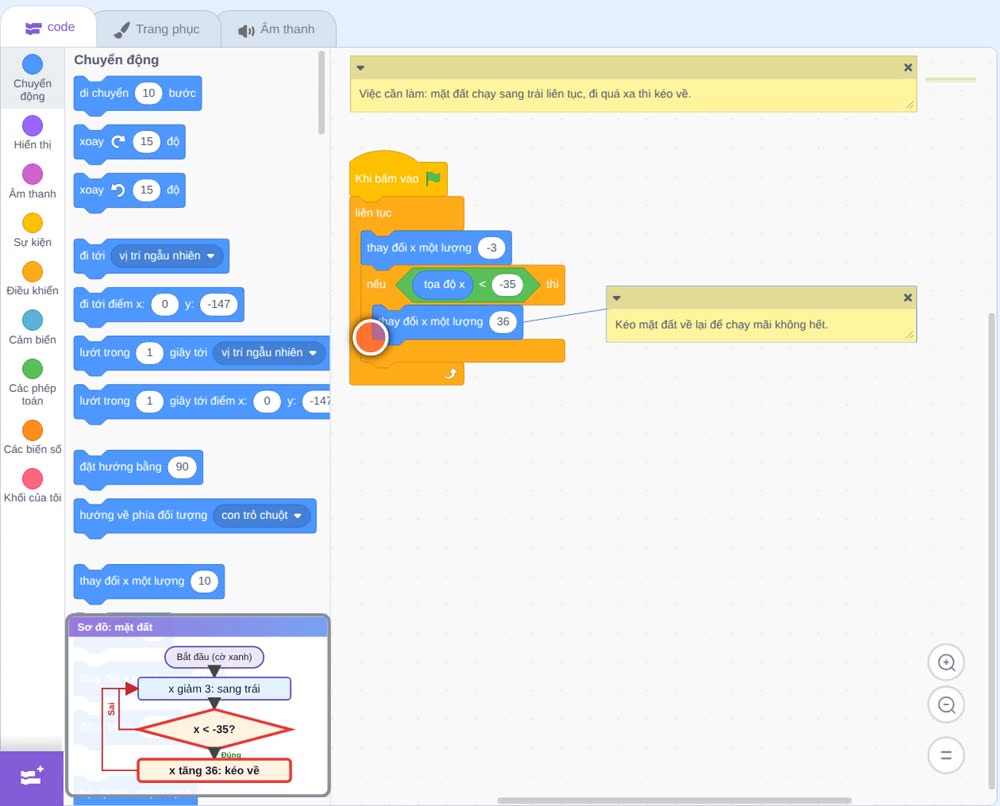Open 'đi tới' vị trí ngẫu nhiên dropdown
This screenshot has height=806, width=1000.
coord(167,256)
